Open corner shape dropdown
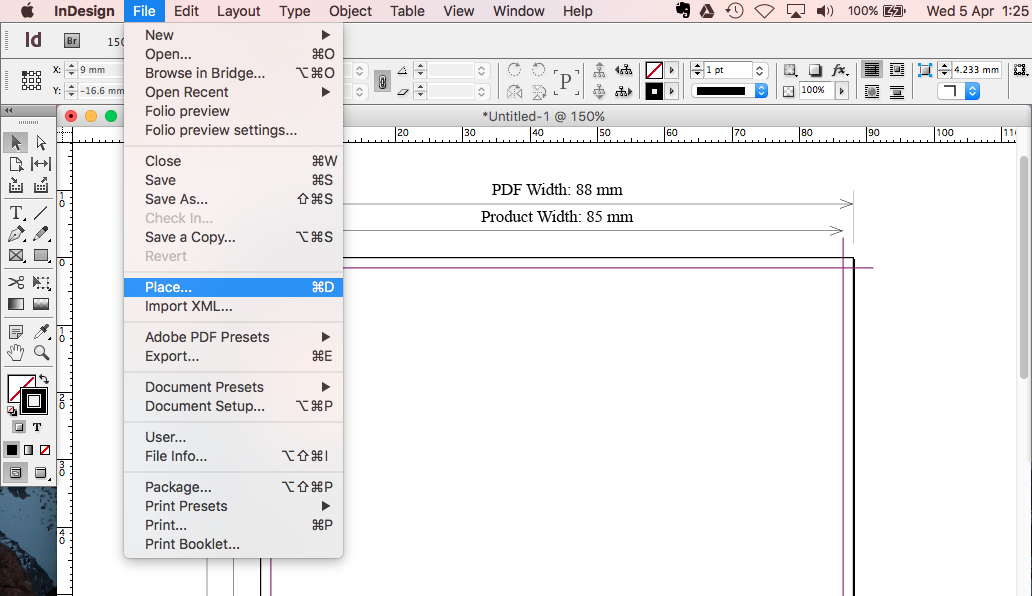 973,91
